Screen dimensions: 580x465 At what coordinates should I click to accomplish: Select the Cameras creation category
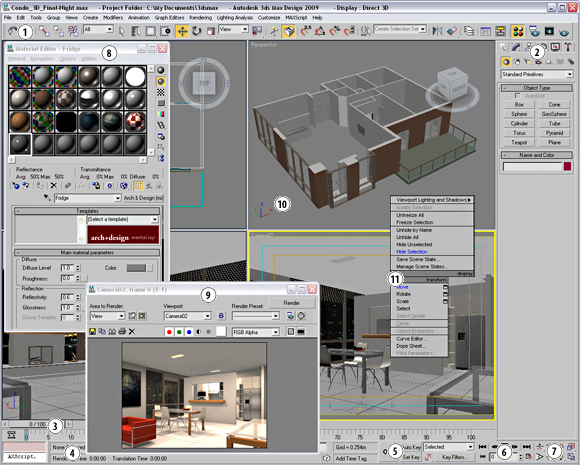[538, 62]
